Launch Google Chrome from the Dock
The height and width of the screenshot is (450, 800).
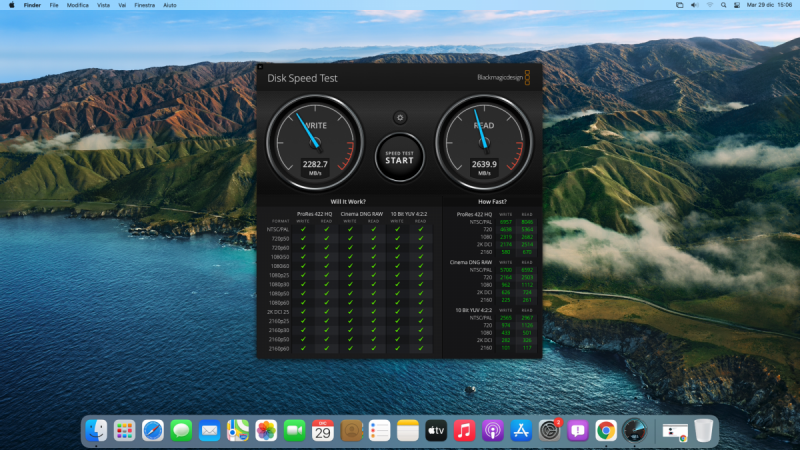tap(606, 431)
